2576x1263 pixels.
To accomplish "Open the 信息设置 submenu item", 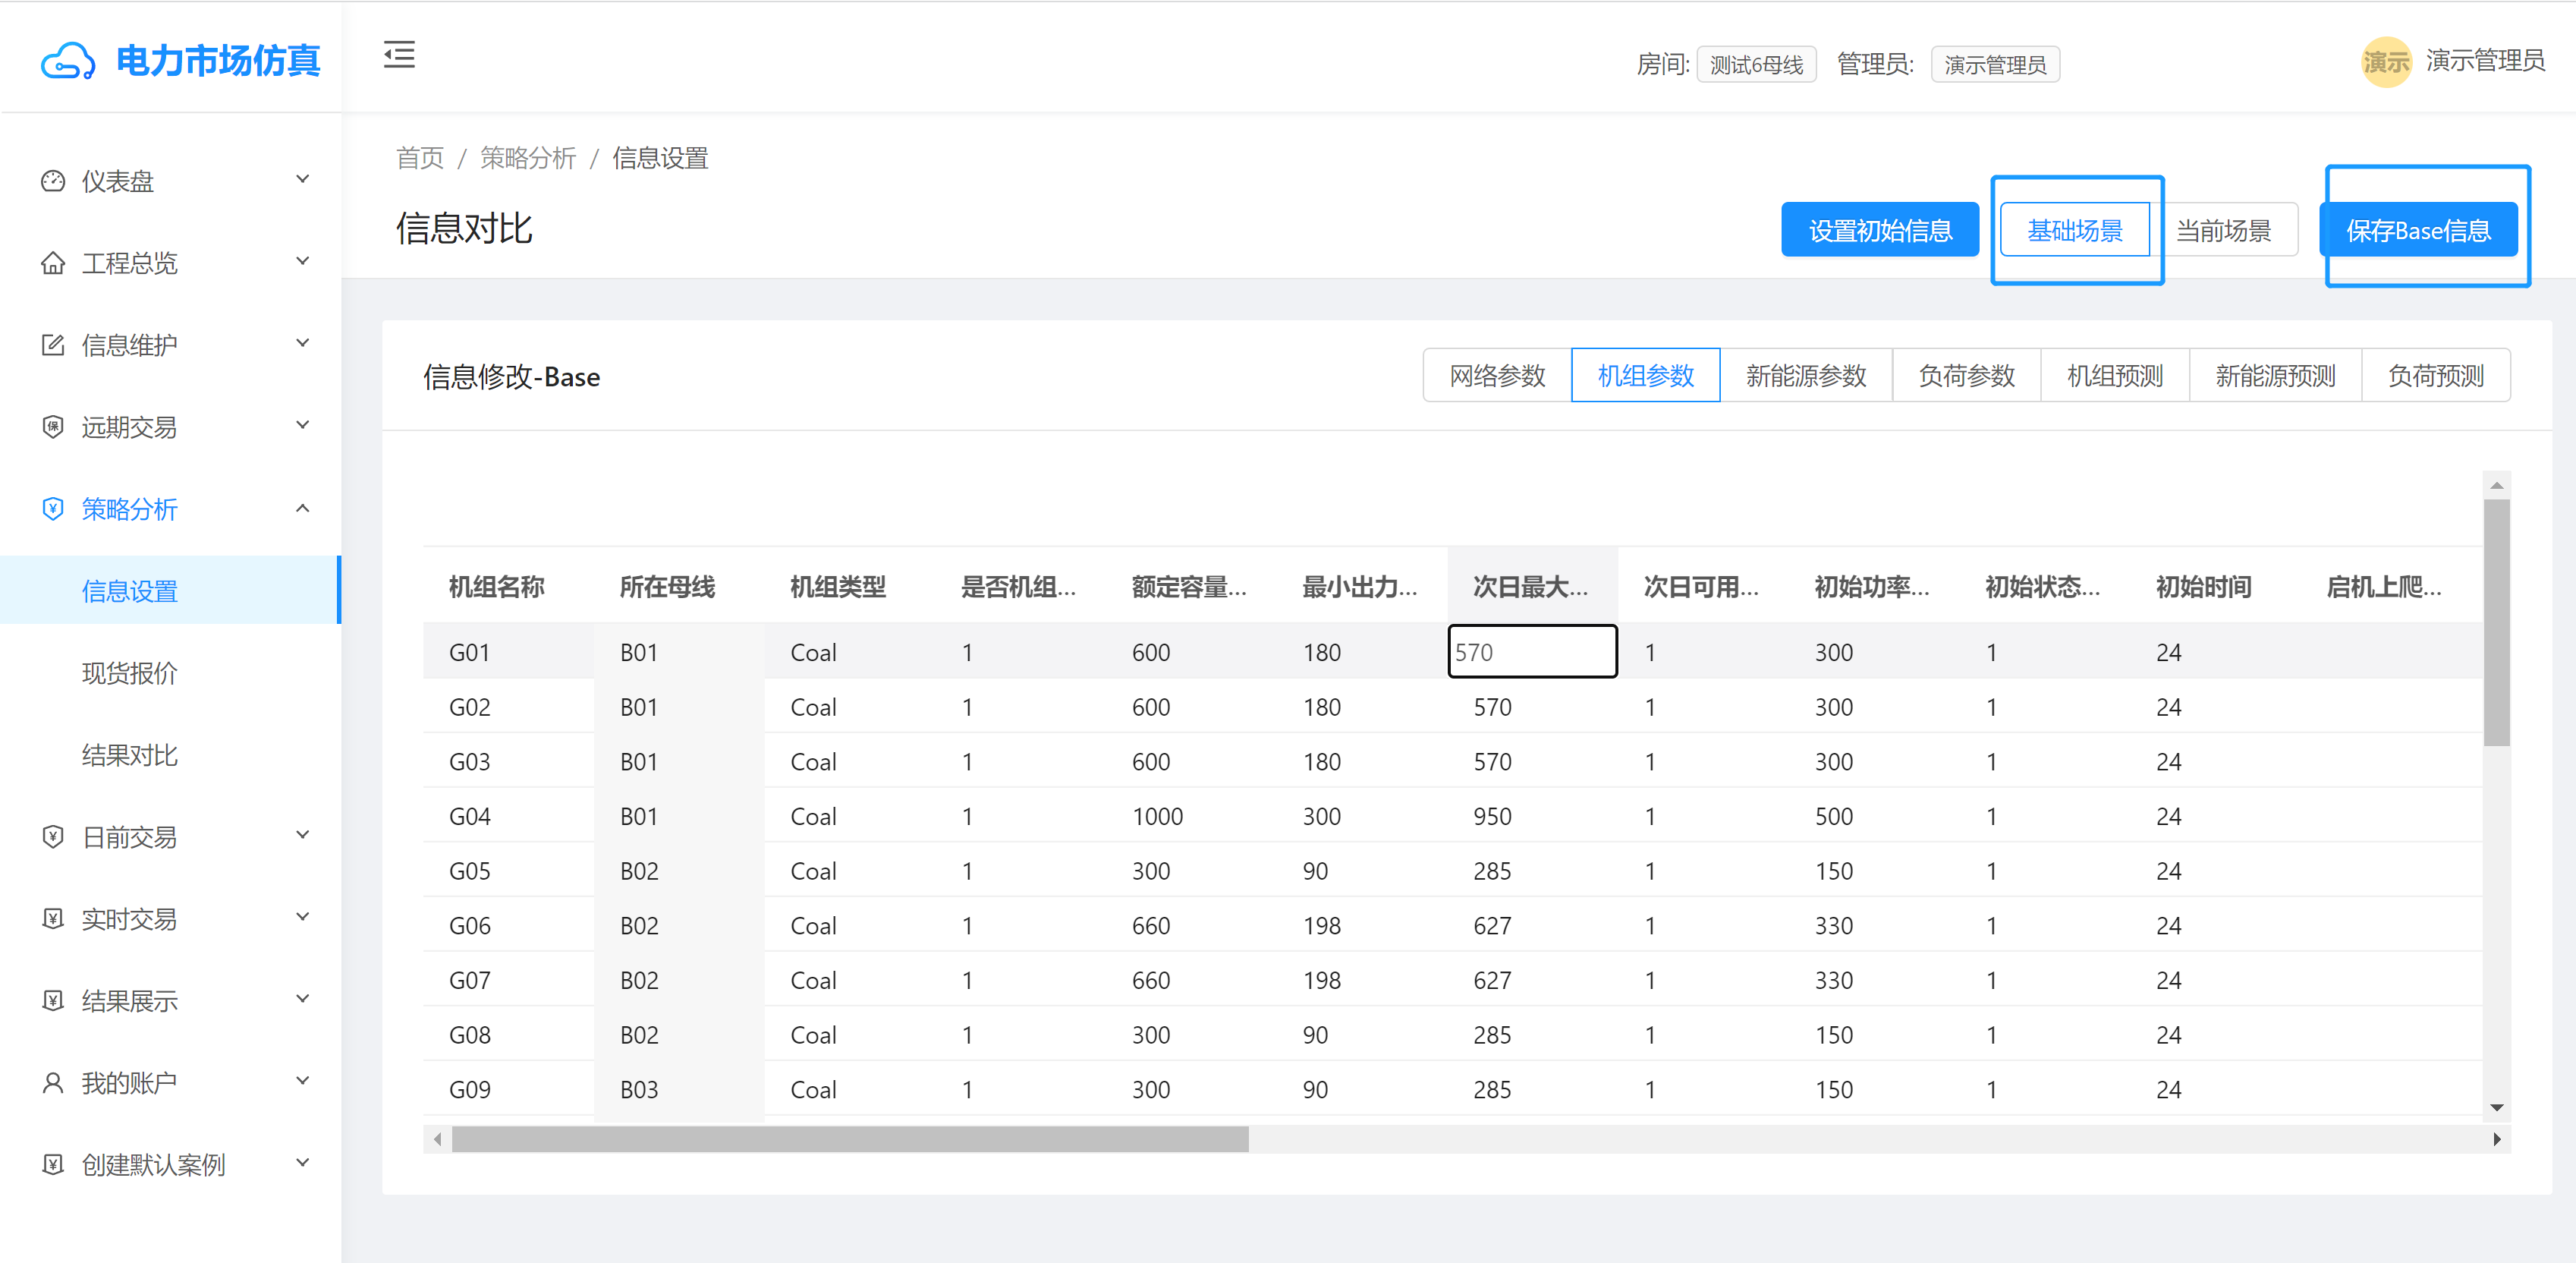I will coord(170,591).
